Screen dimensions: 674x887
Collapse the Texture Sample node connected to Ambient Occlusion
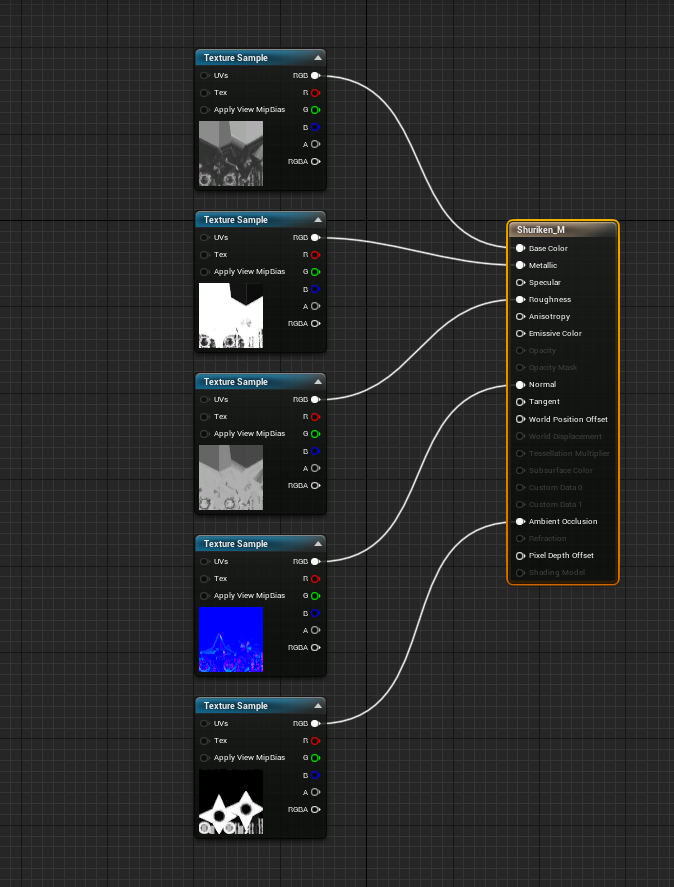317,706
